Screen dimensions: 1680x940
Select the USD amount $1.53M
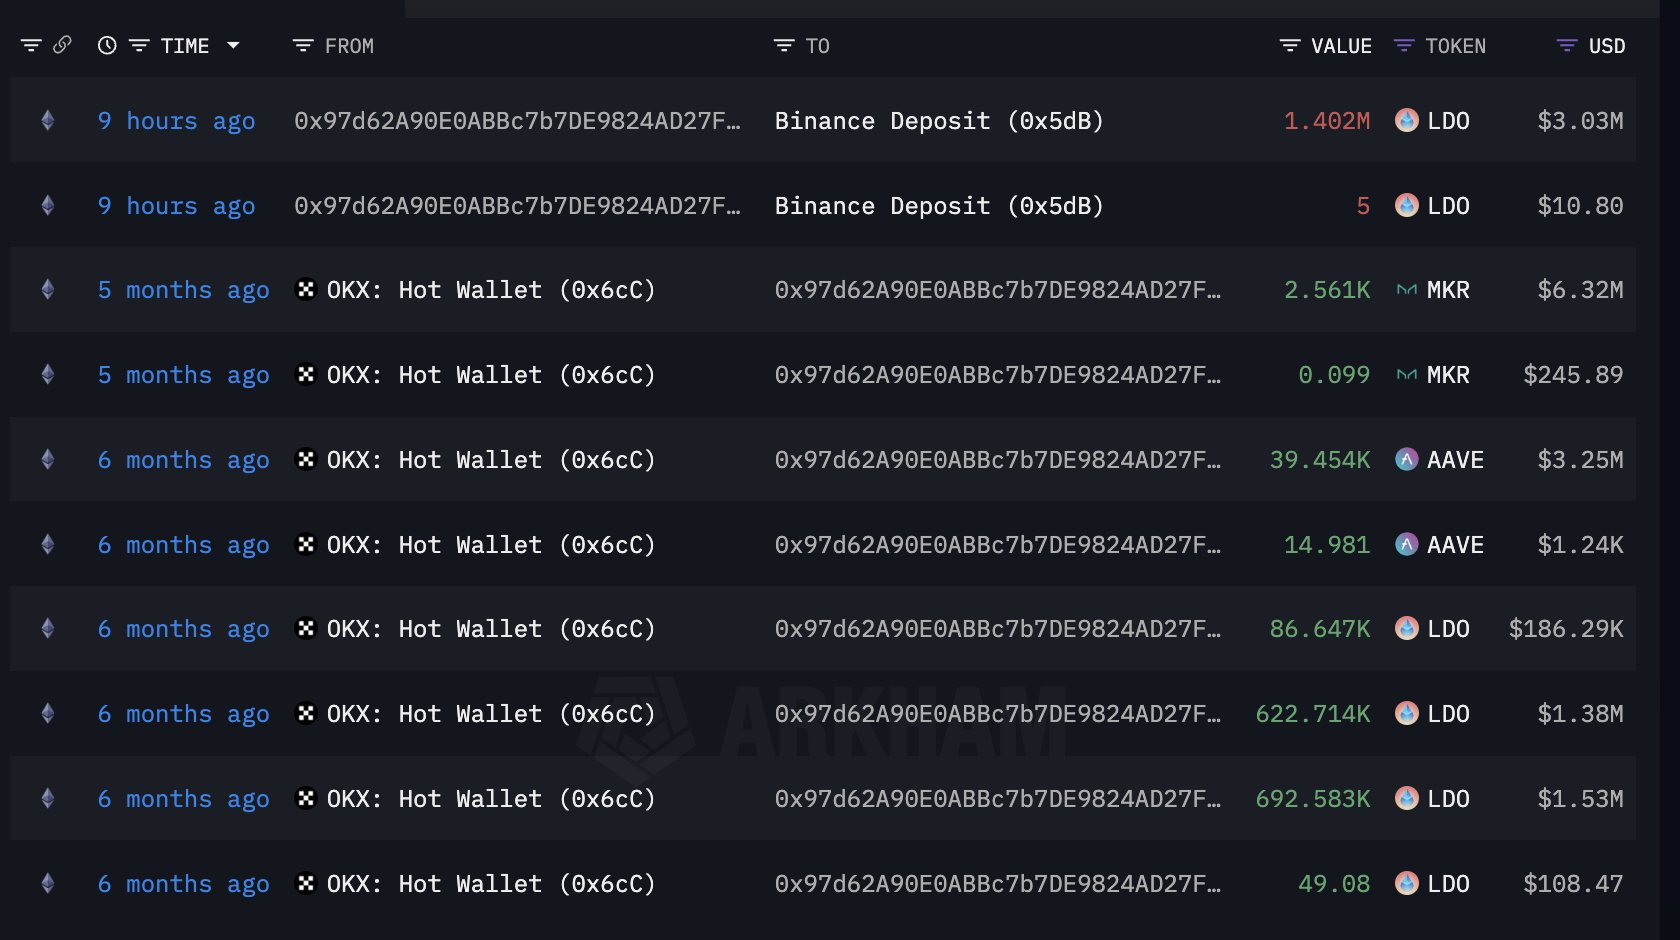point(1580,799)
